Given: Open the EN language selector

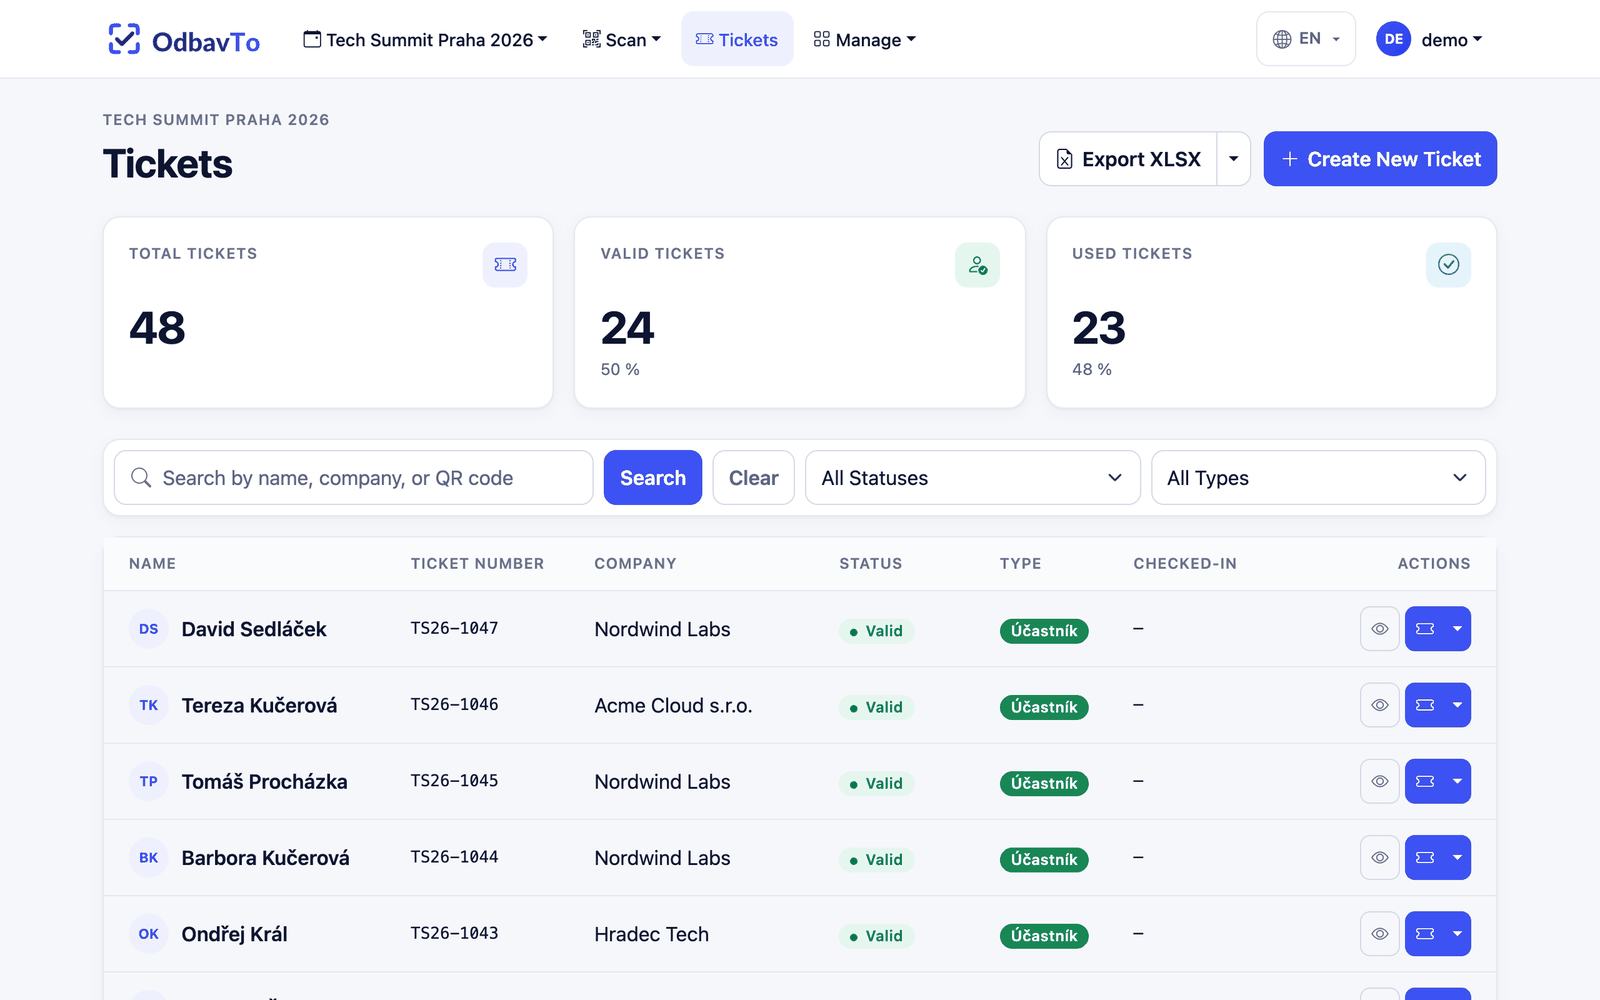Looking at the screenshot, I should coord(1306,39).
